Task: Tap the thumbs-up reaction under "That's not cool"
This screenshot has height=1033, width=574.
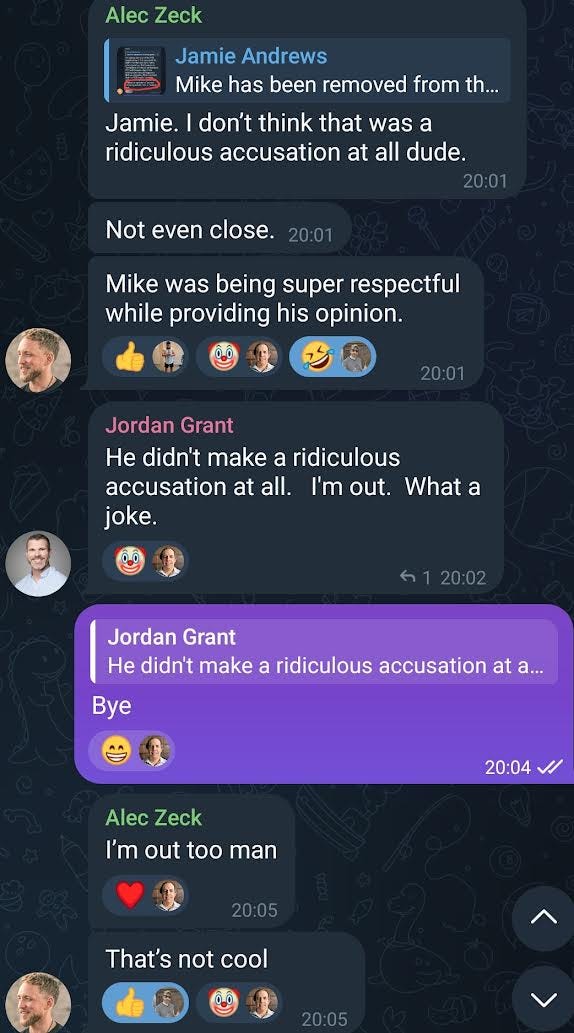Action: pos(145,1003)
